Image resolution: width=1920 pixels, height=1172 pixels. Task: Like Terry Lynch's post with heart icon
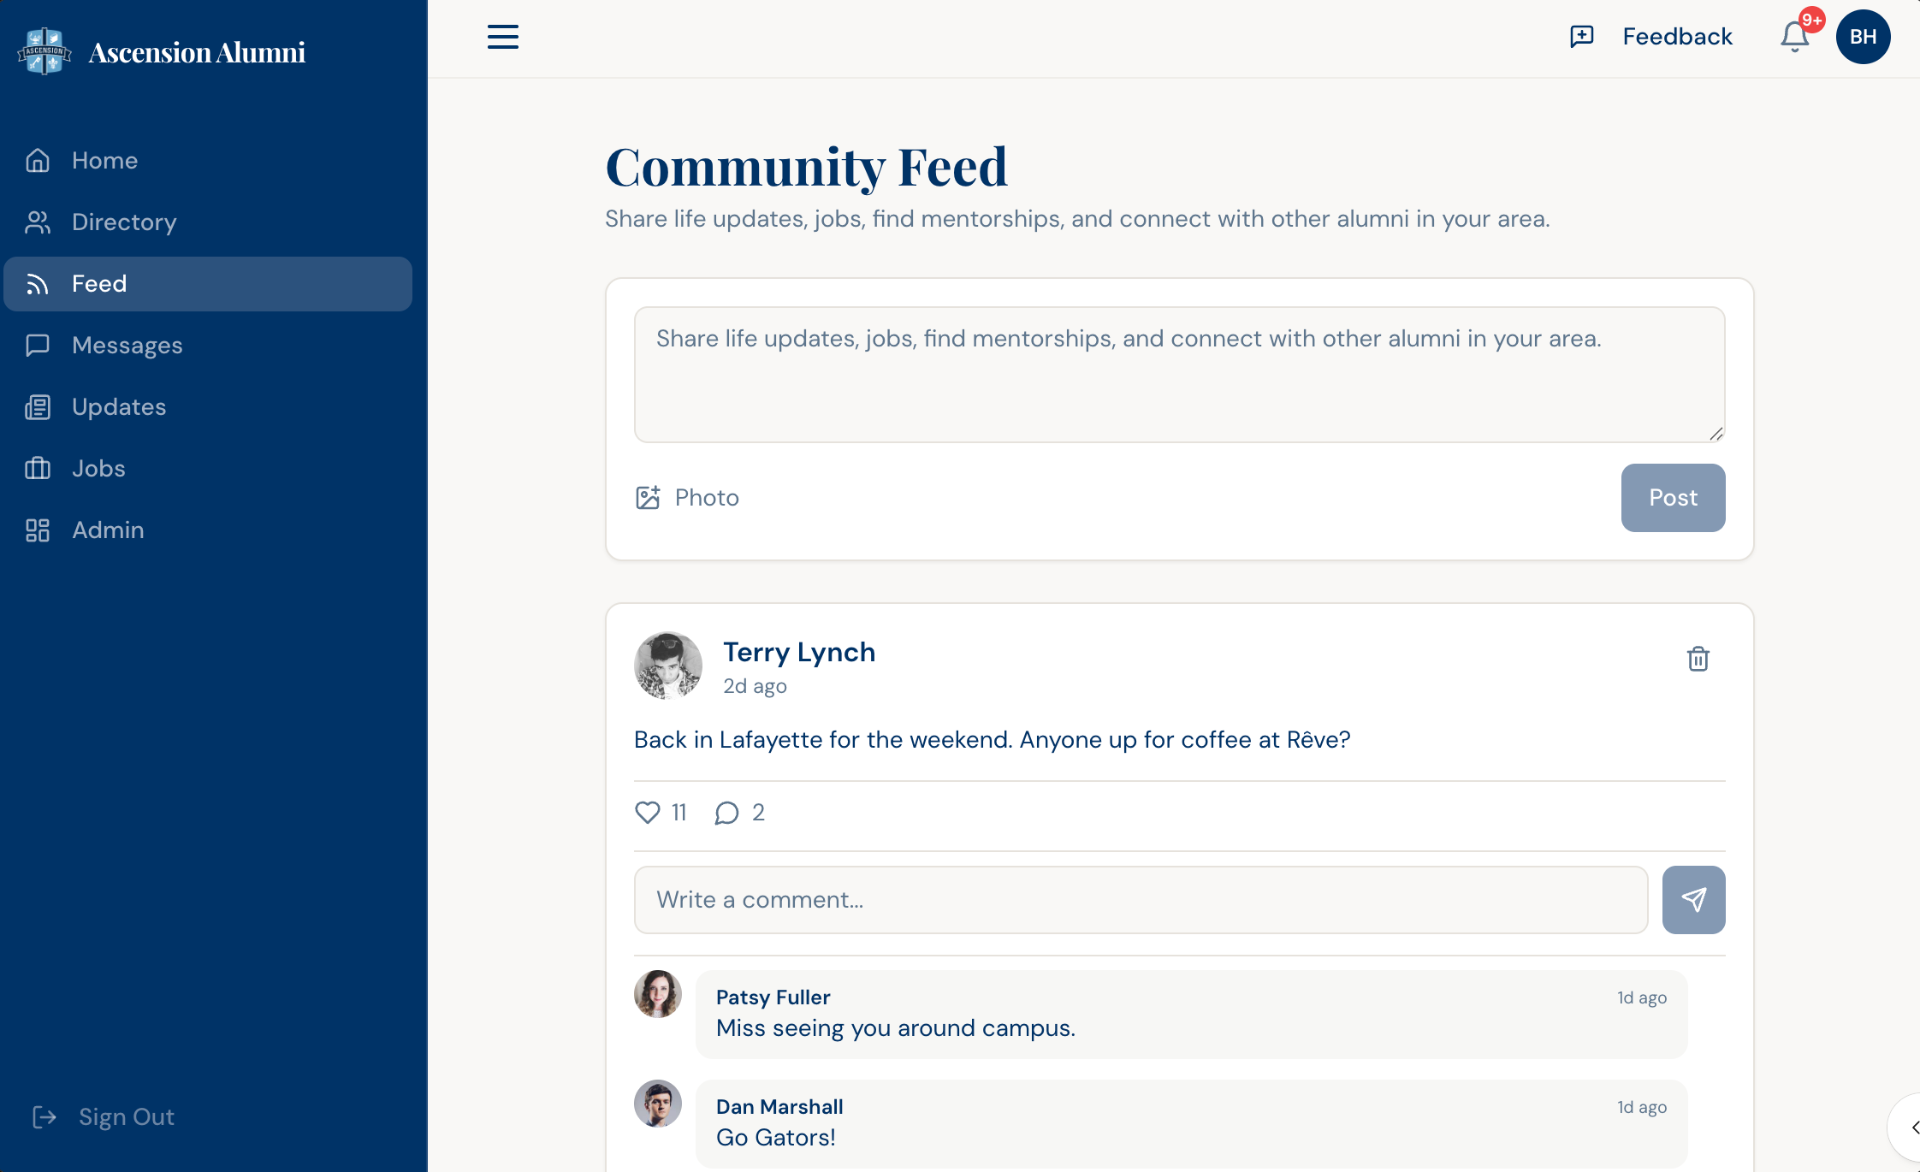coord(647,812)
